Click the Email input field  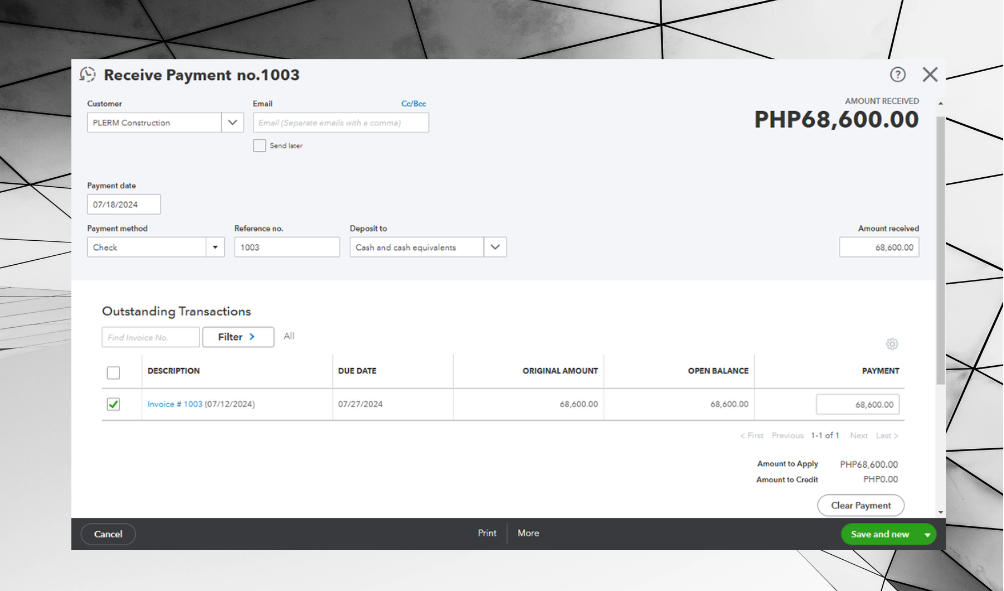pos(341,122)
